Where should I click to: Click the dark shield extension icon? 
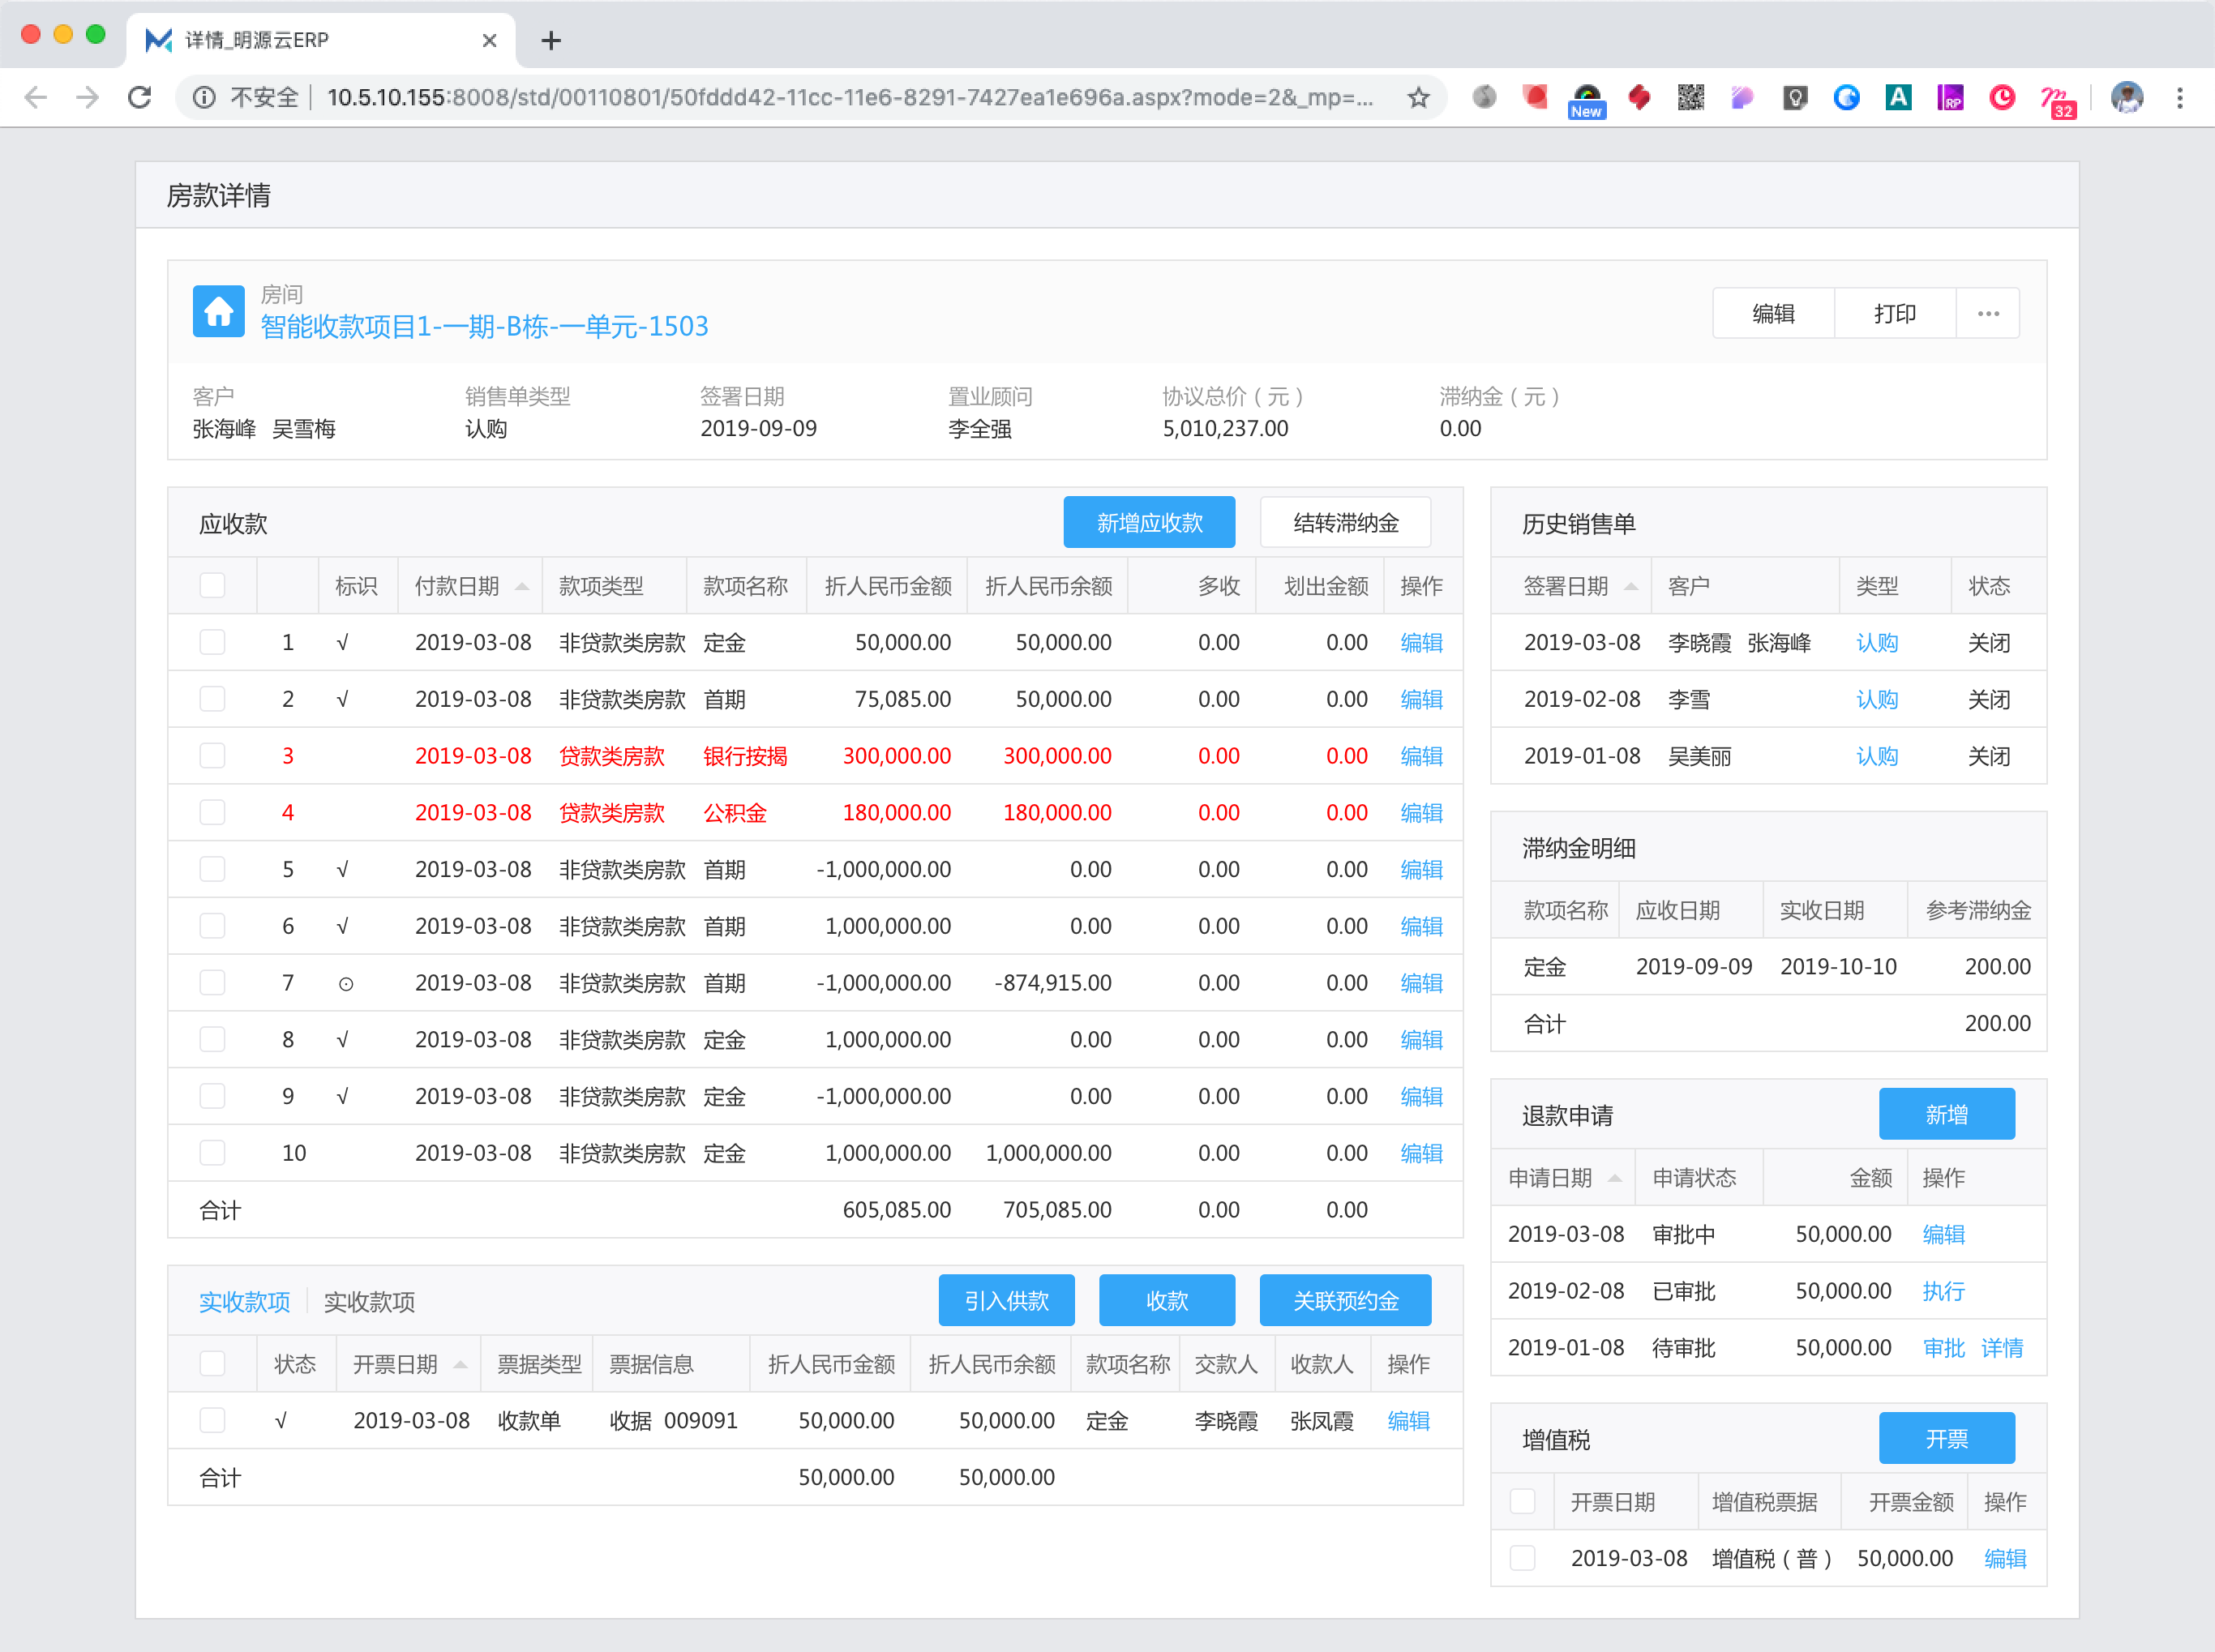click(1795, 97)
